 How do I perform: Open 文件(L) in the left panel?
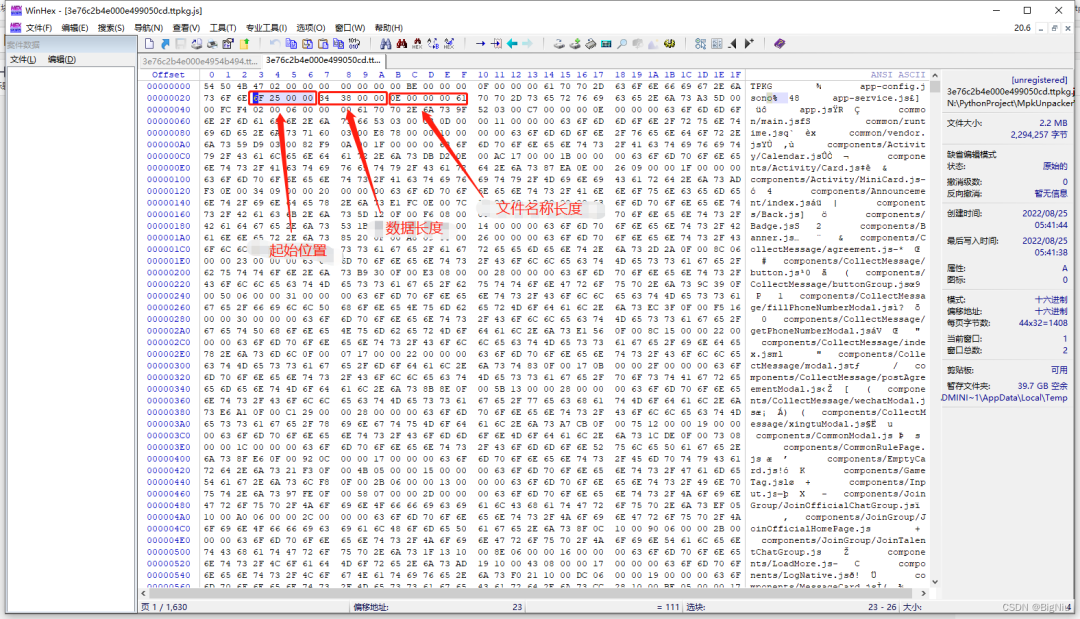click(23, 59)
